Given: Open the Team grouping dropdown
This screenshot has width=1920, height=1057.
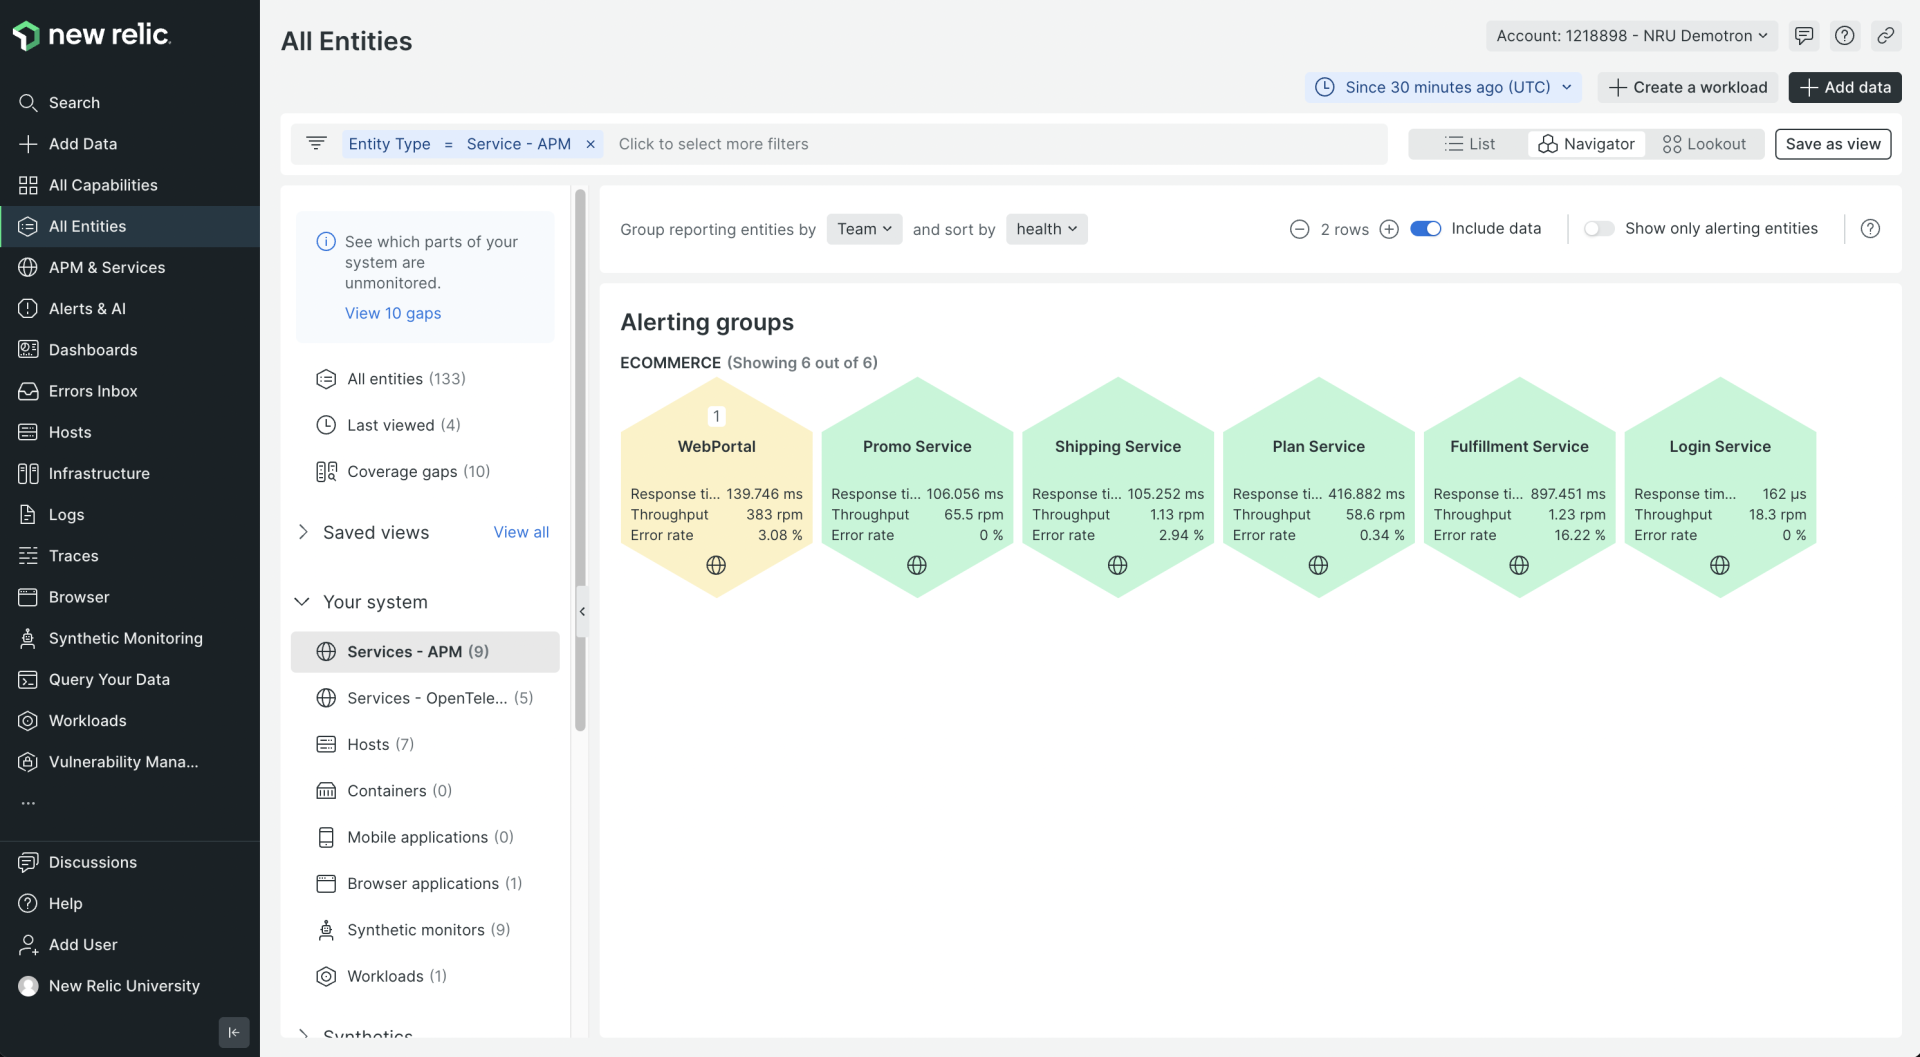Looking at the screenshot, I should [864, 229].
